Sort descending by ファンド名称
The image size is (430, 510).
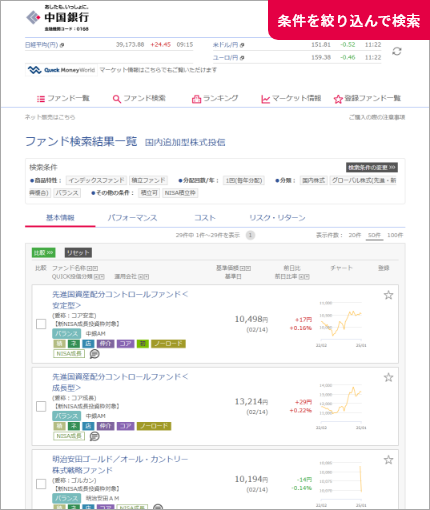95,268
